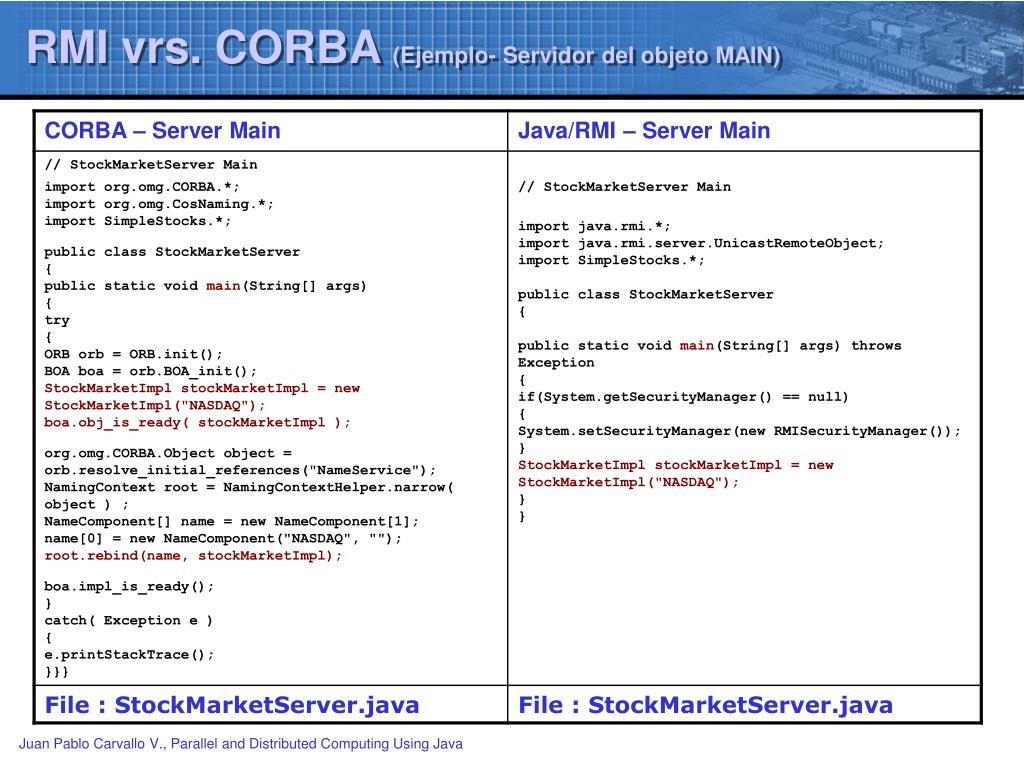The width and height of the screenshot is (1024, 768).
Task: Click line "import org.omg.CORBA.*;"
Action: [x=142, y=187]
